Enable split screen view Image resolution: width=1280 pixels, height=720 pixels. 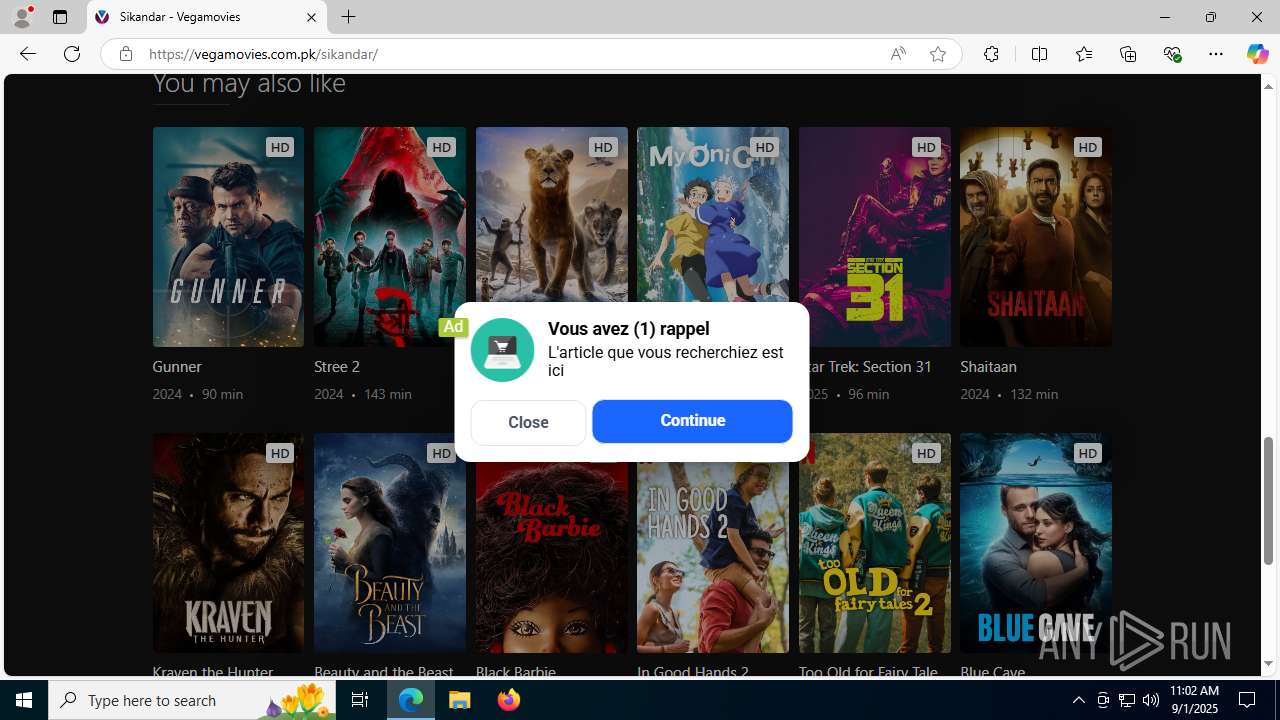point(1039,54)
